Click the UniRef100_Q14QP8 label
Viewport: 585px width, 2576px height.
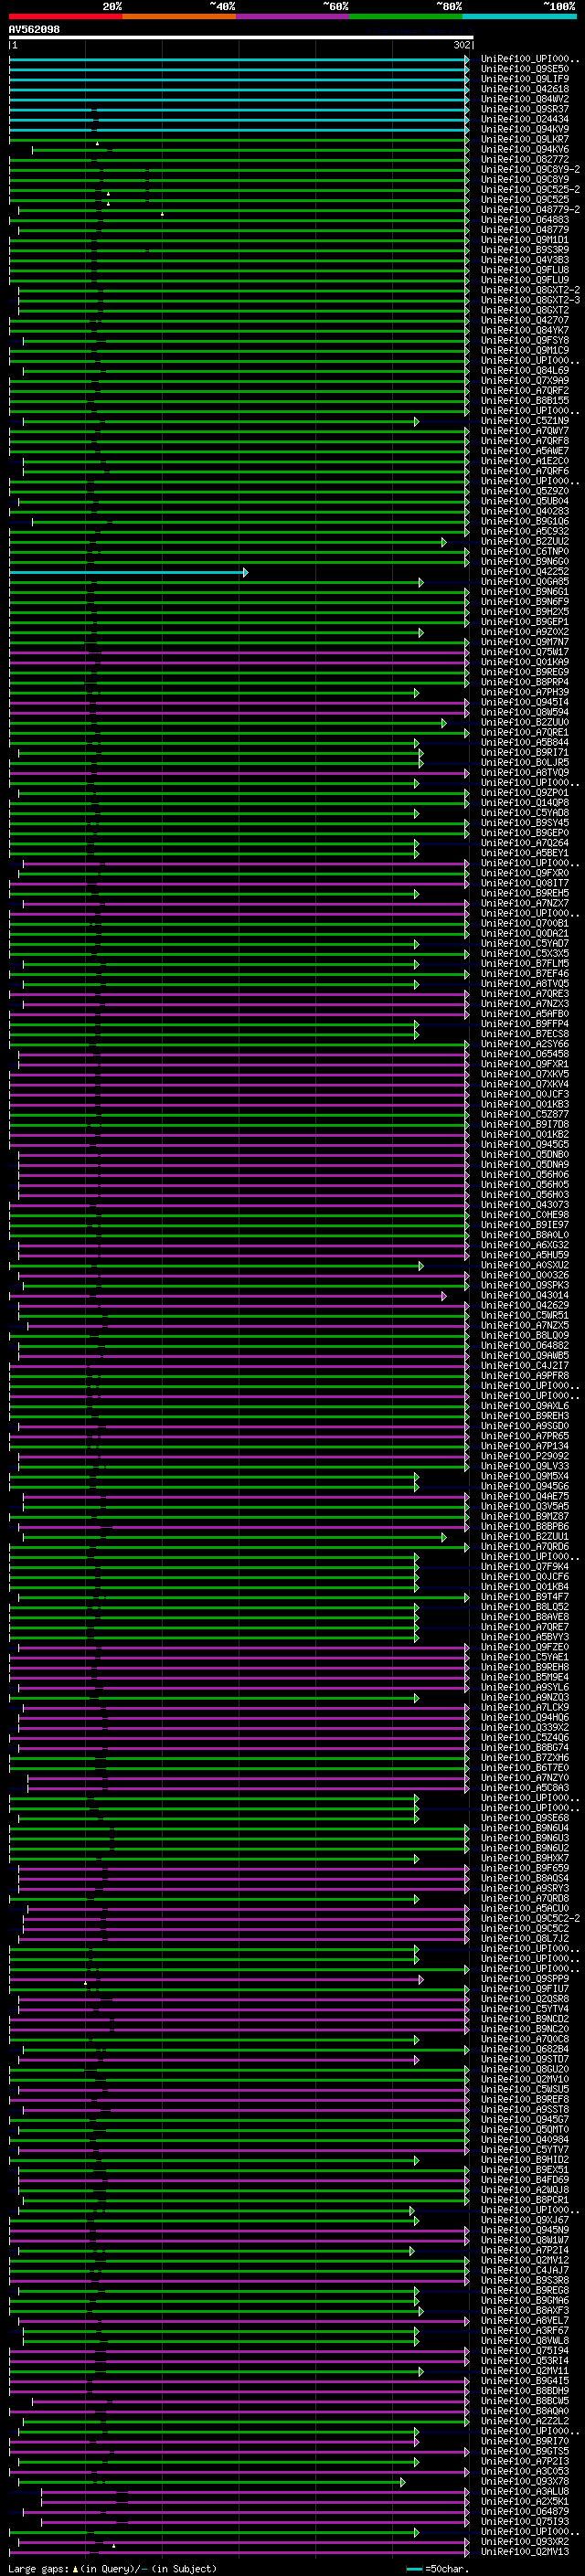click(525, 803)
